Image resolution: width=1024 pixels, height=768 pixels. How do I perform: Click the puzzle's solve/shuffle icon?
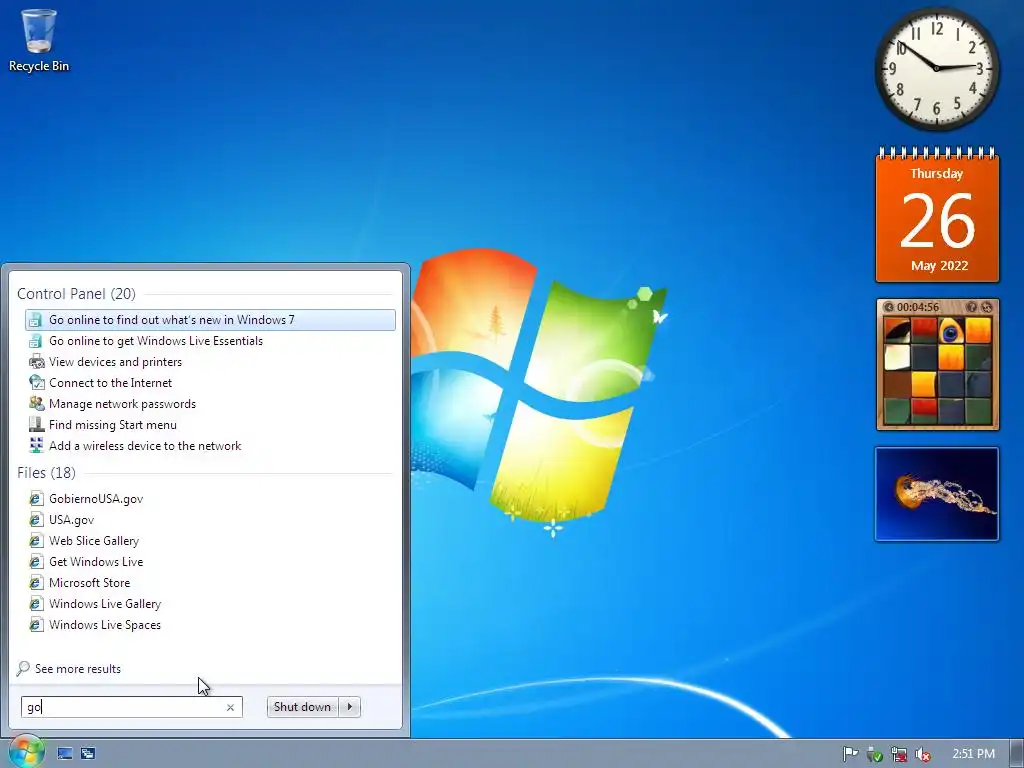(987, 307)
